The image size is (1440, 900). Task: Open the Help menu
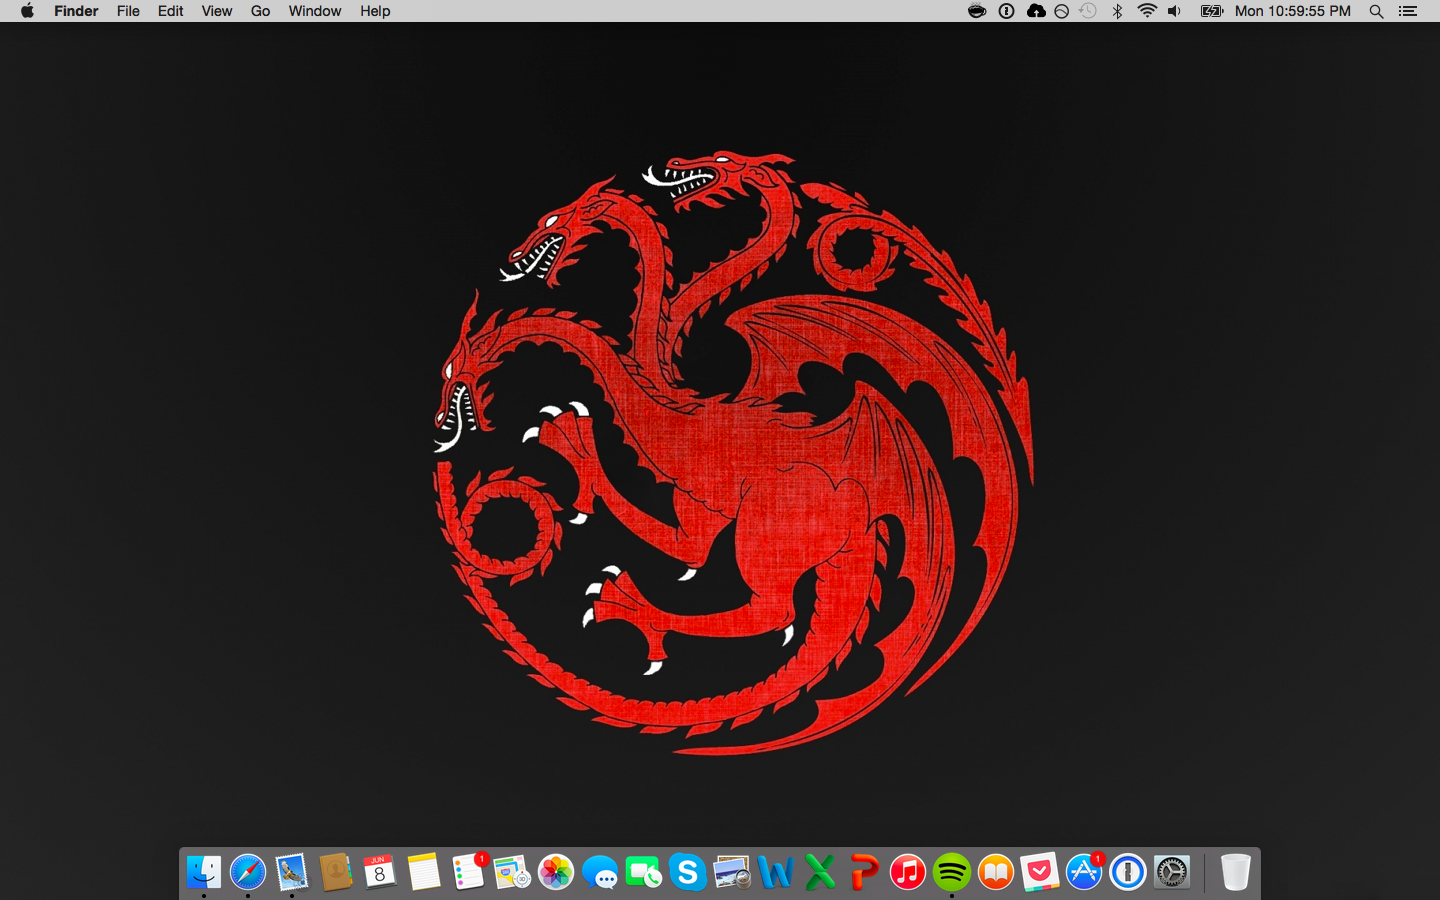point(375,11)
